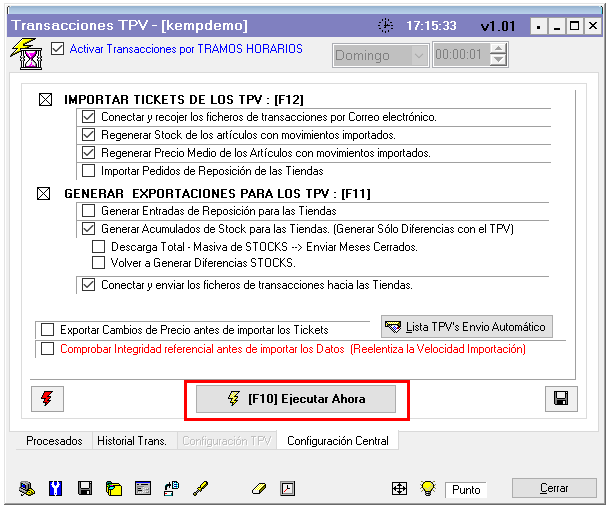Click the four-arrow move icon
Image resolution: width=612 pixels, height=510 pixels.
point(399,488)
